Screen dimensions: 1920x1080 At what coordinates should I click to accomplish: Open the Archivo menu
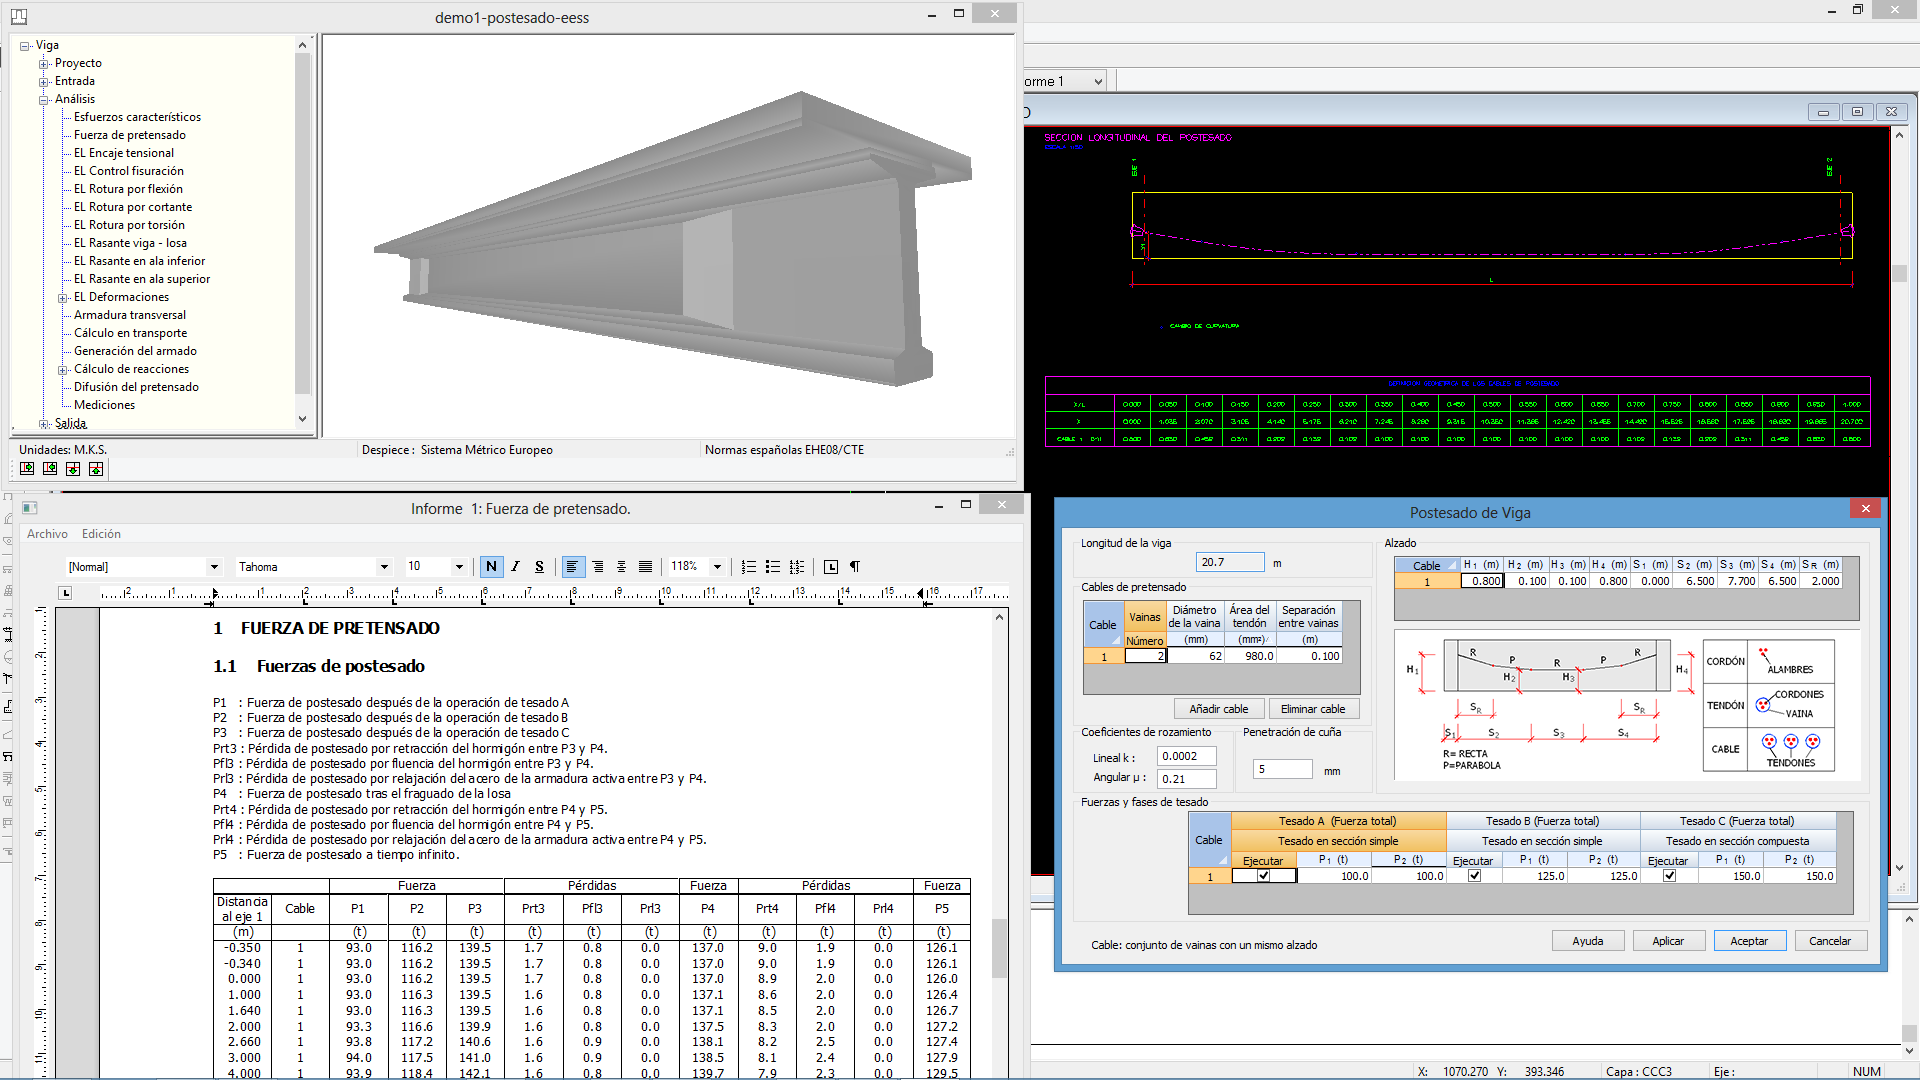[x=47, y=534]
